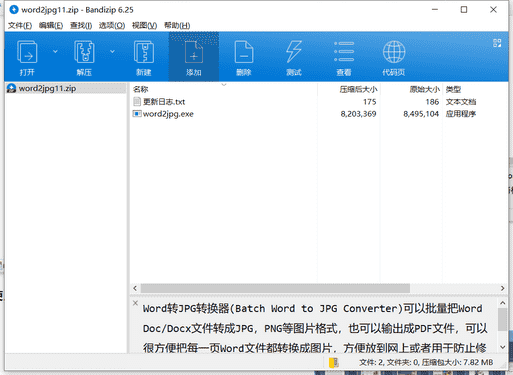
Task: Open the 文件(F) menu
Action: [x=20, y=25]
